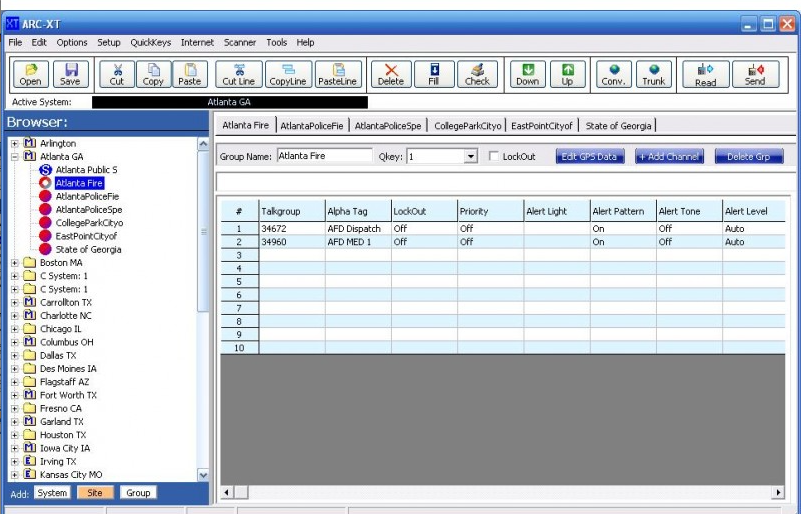This screenshot has width=801, height=514.
Task: Open the Help menu
Action: pyautogui.click(x=305, y=42)
